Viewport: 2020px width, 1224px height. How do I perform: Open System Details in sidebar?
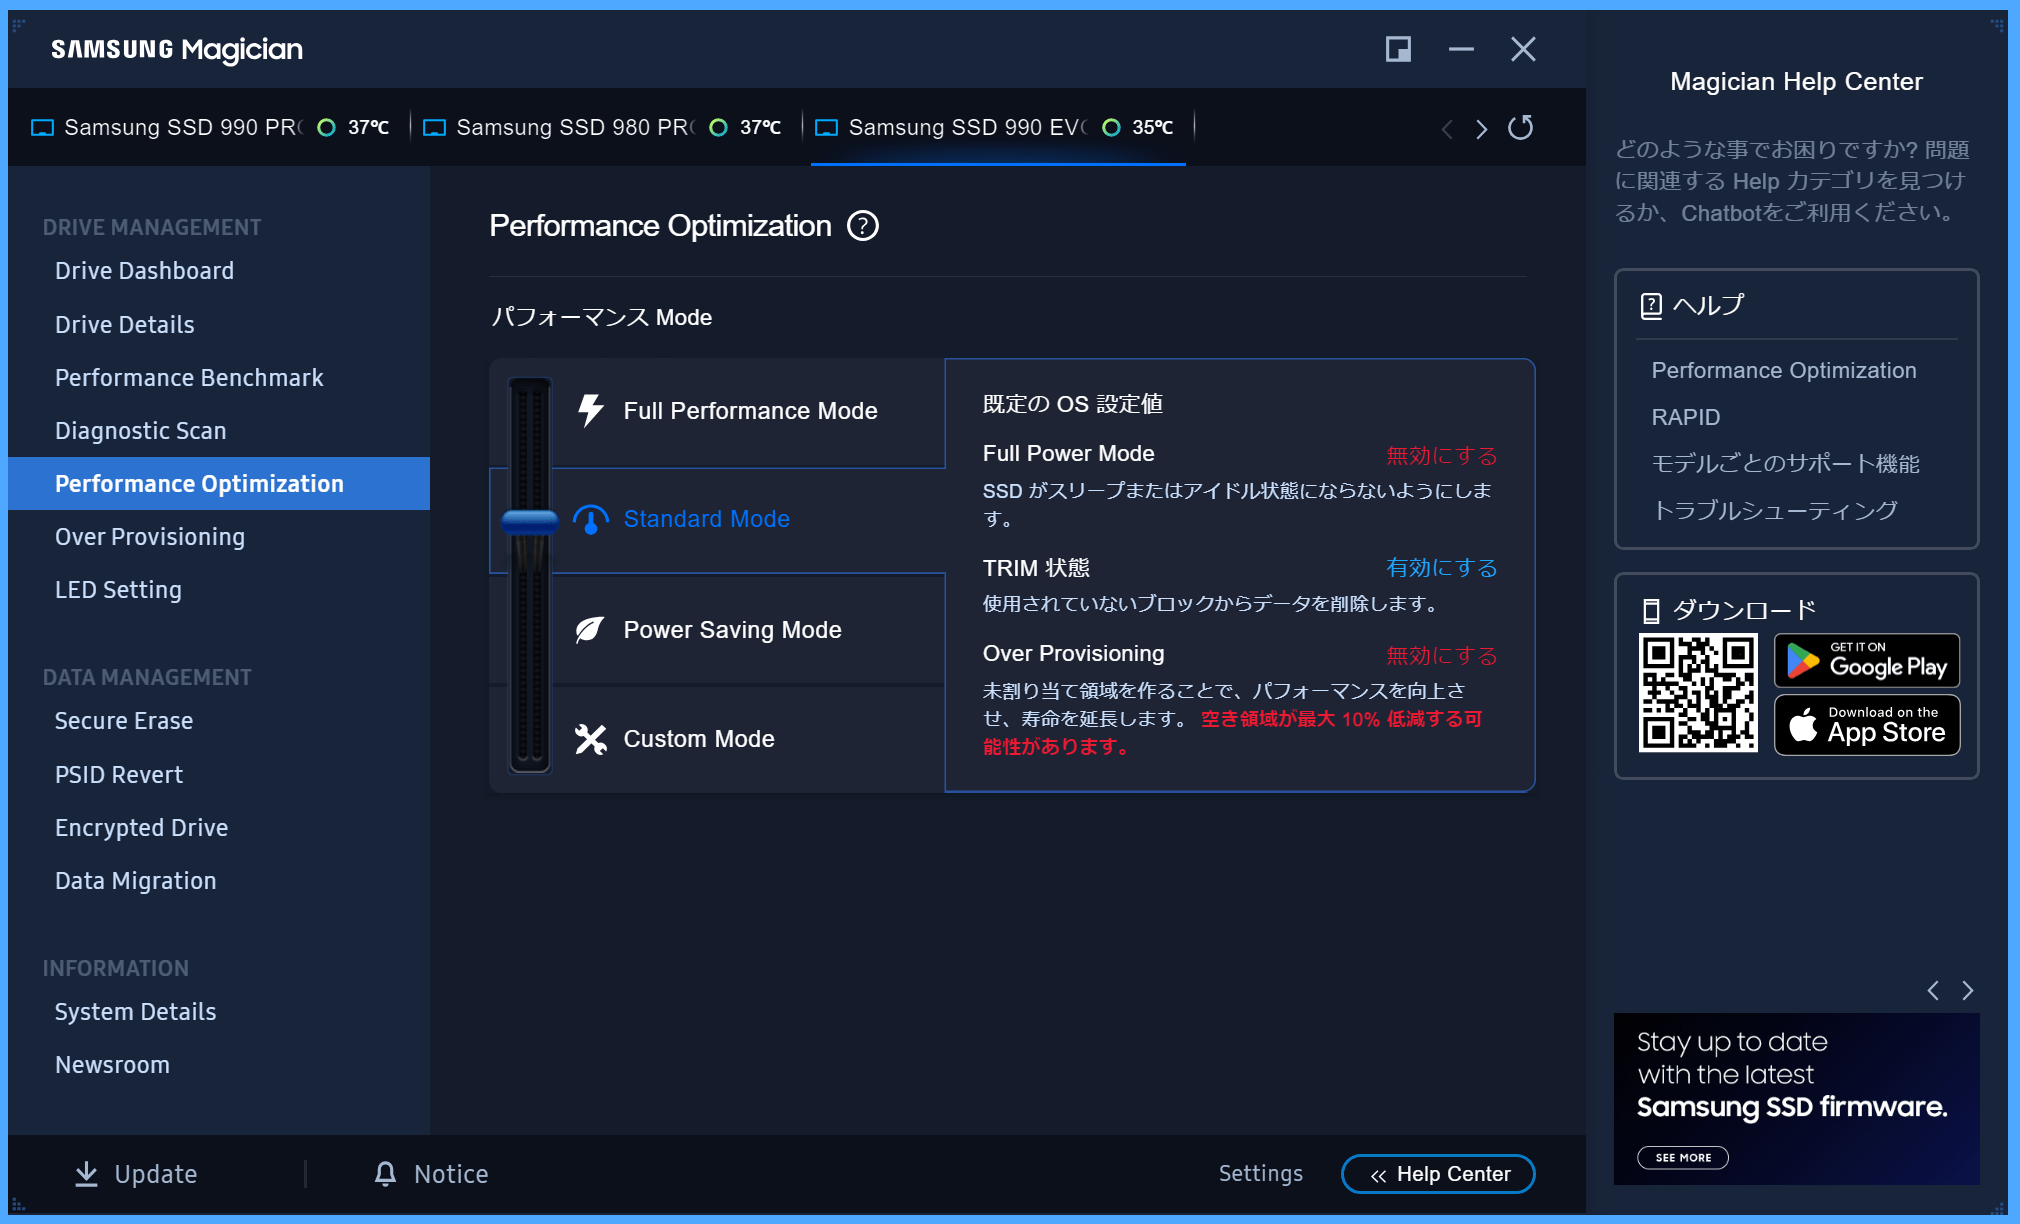[136, 1012]
